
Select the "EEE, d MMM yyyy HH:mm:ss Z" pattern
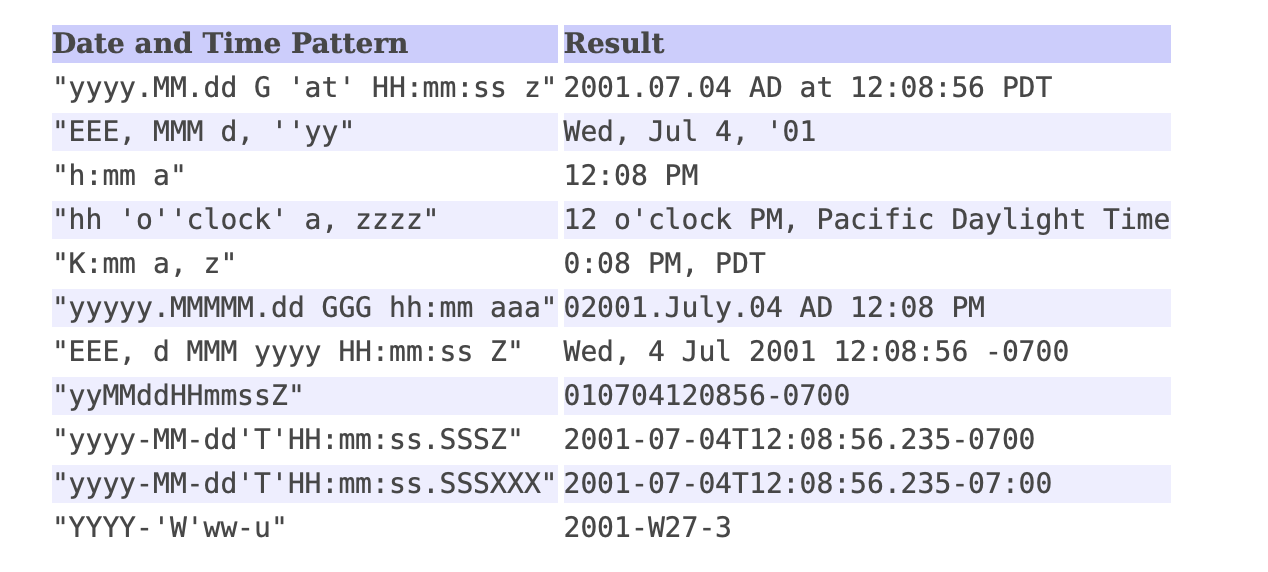287,352
